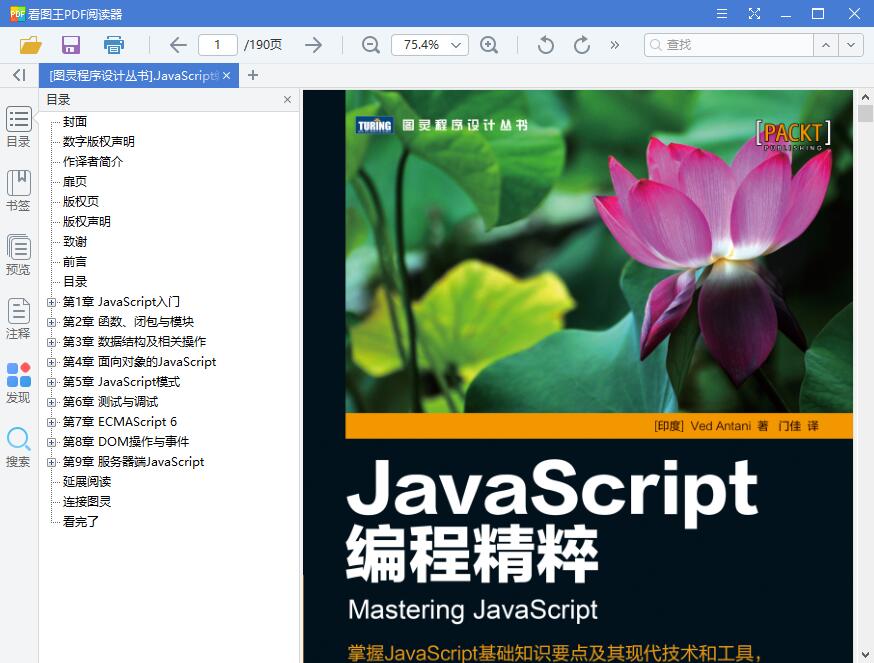Expand 第7章 ECMAScript 6 node

pyautogui.click(x=51, y=423)
